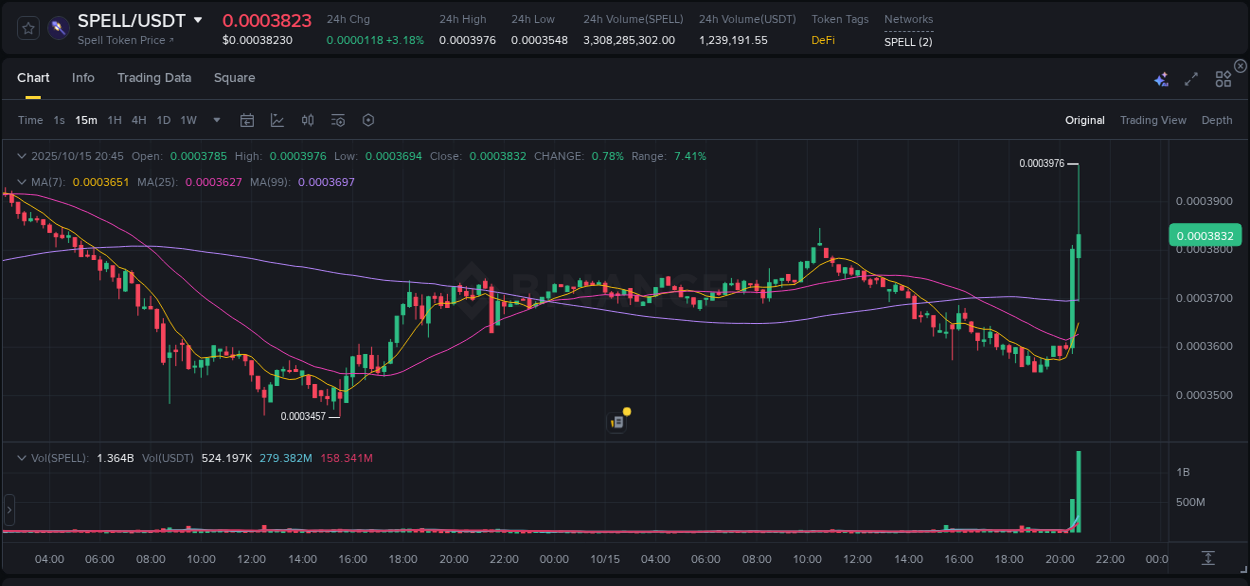
Task: Open chart settings via the hexagon gear icon
Action: pyautogui.click(x=368, y=120)
